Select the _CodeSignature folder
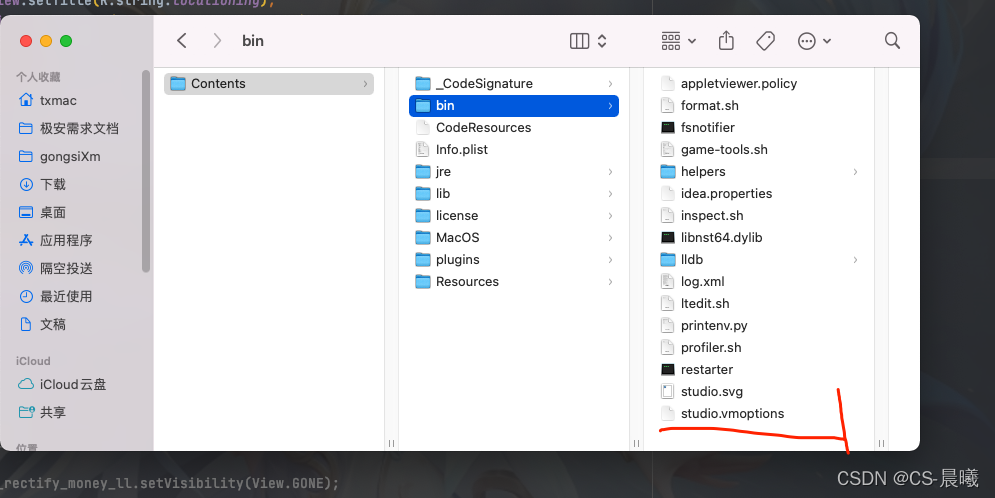Image resolution: width=995 pixels, height=498 pixels. pyautogui.click(x=514, y=84)
